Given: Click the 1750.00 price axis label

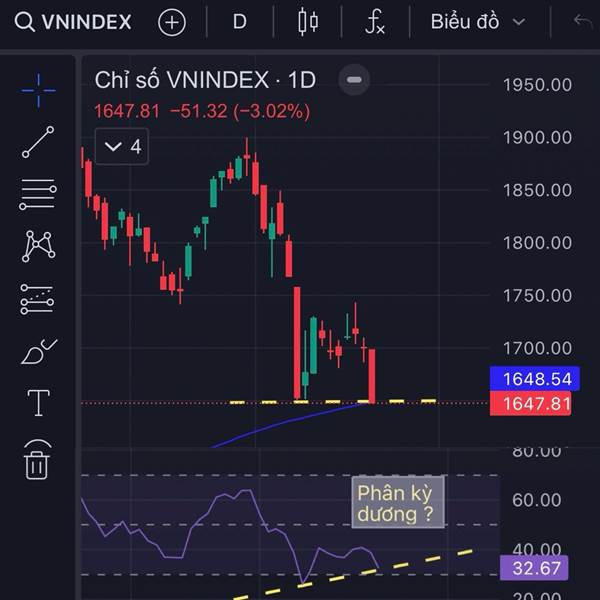Looking at the screenshot, I should click(x=537, y=295).
